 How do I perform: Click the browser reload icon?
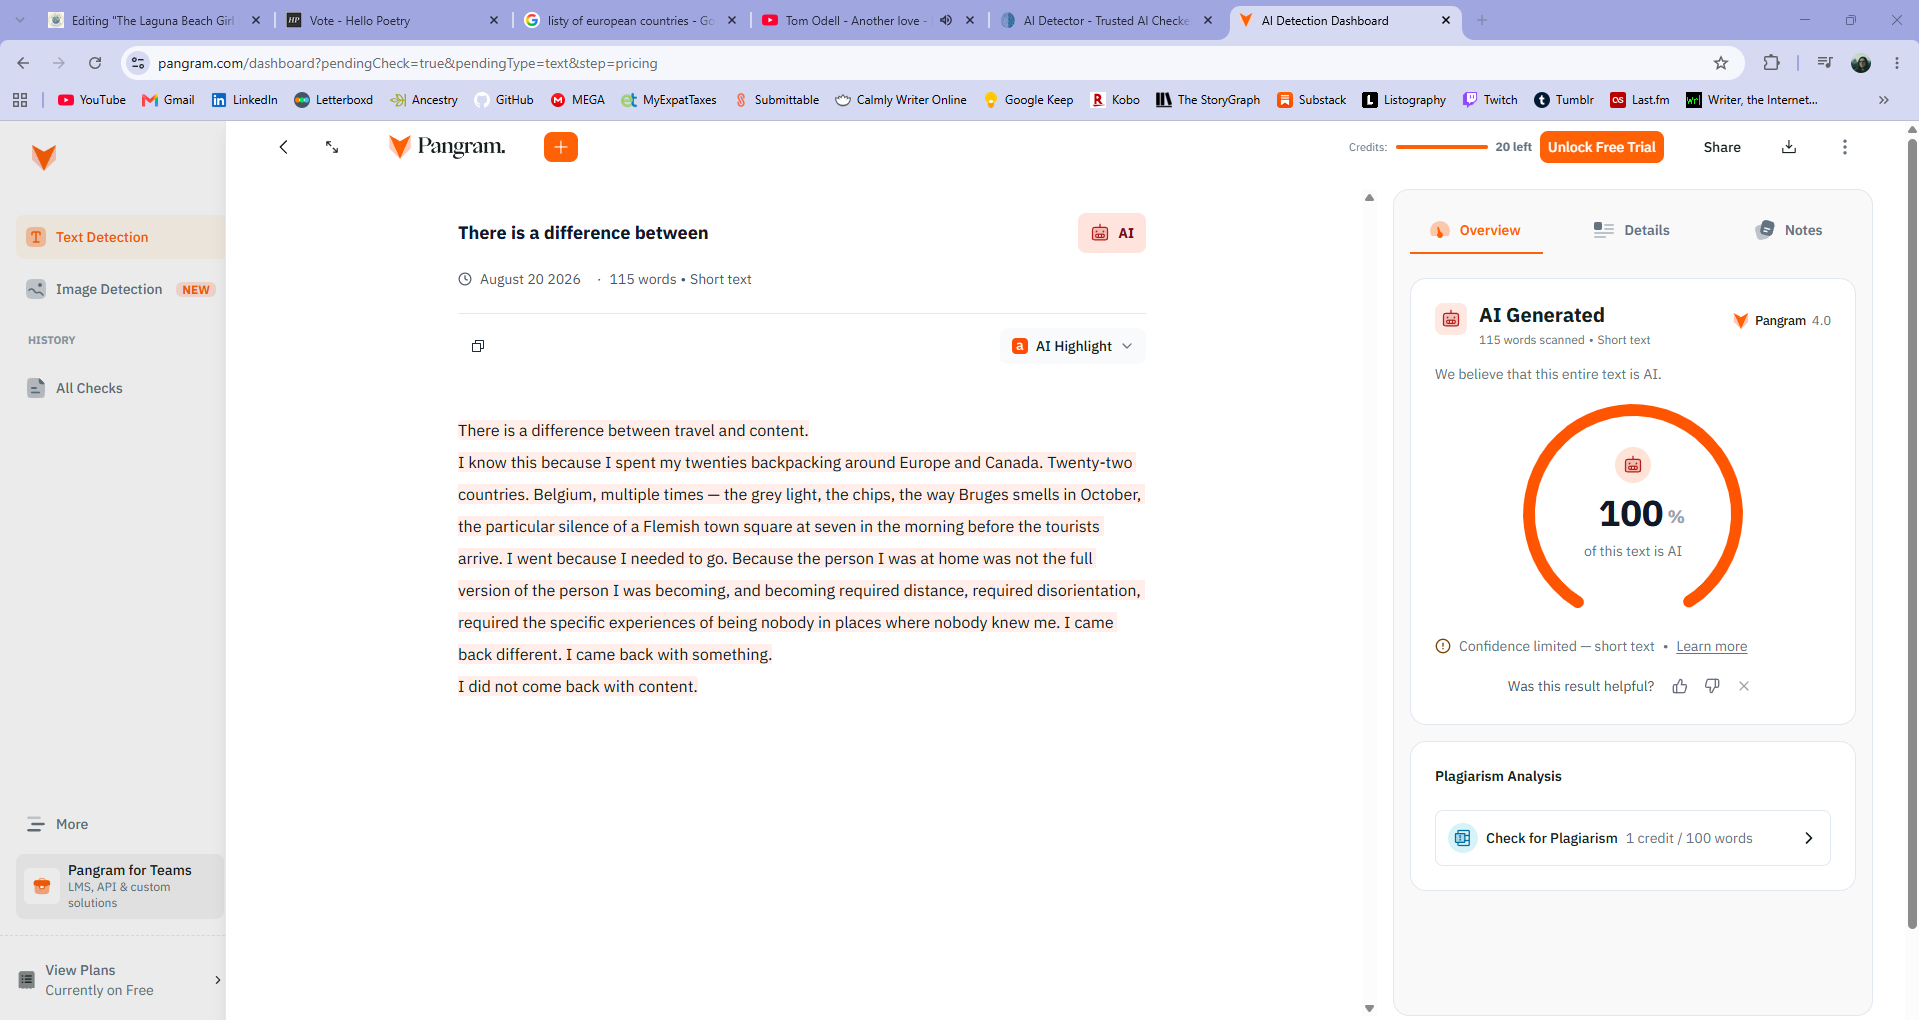[x=95, y=63]
